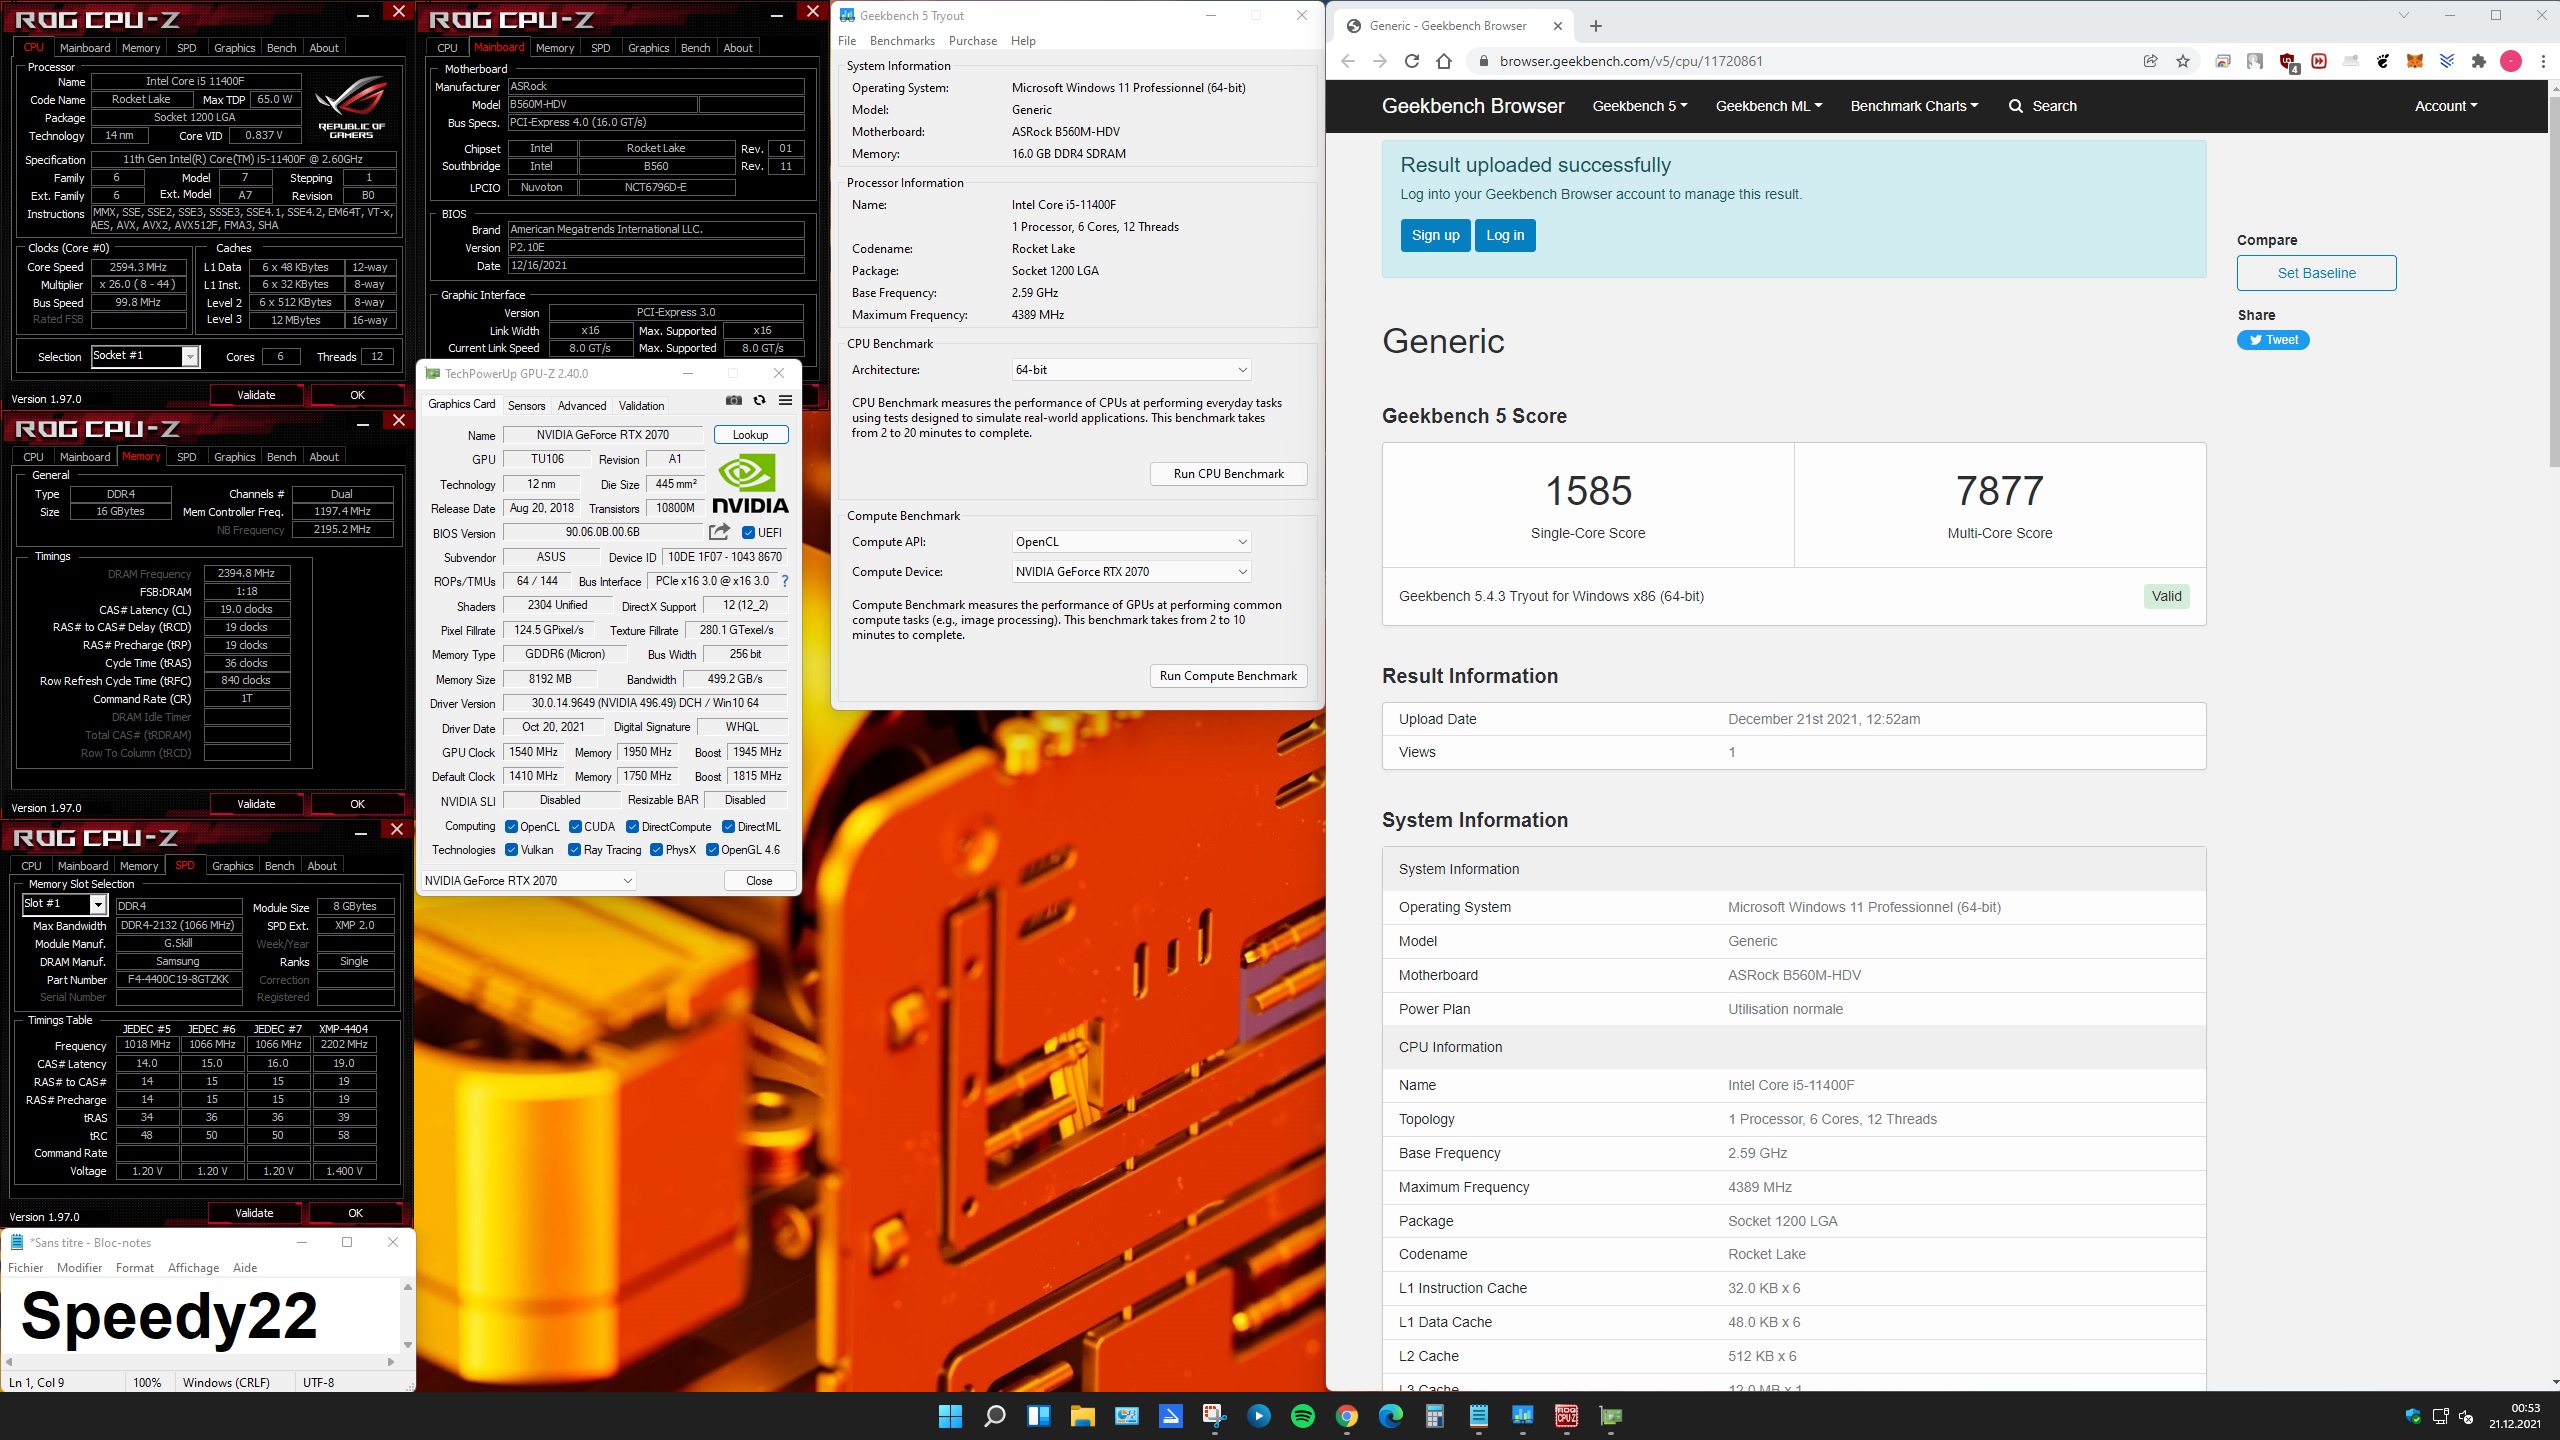Click the Bus Interface question mark icon
This screenshot has height=1440, width=2560.
(785, 581)
